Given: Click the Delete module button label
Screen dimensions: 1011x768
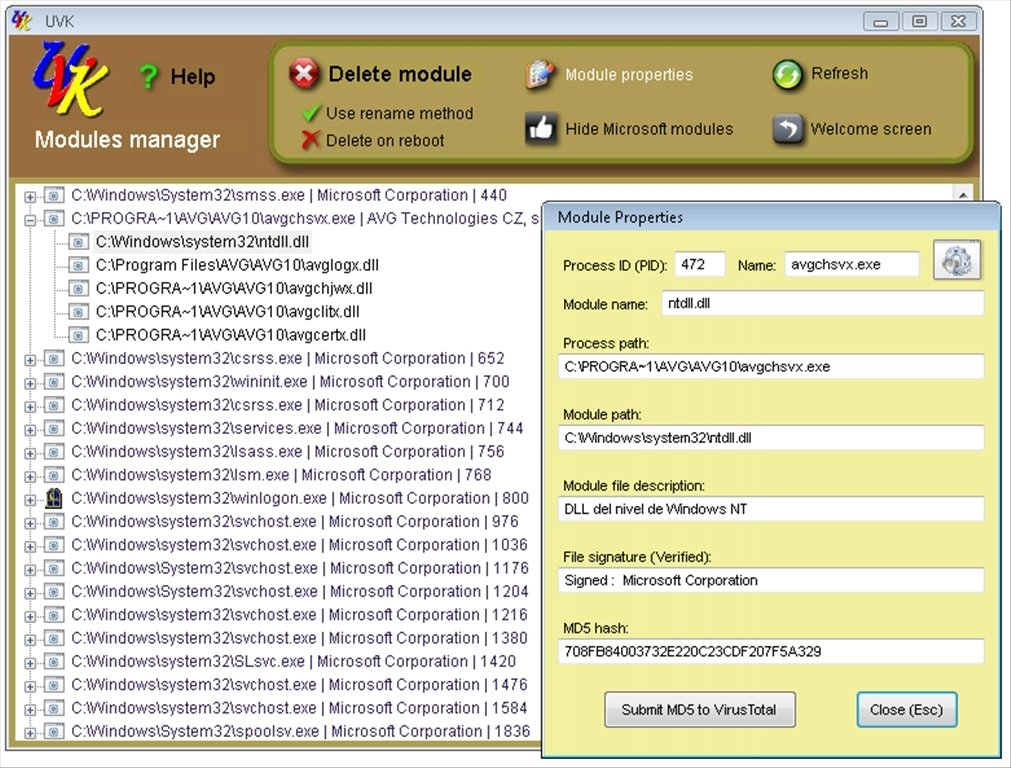Looking at the screenshot, I should coord(400,74).
